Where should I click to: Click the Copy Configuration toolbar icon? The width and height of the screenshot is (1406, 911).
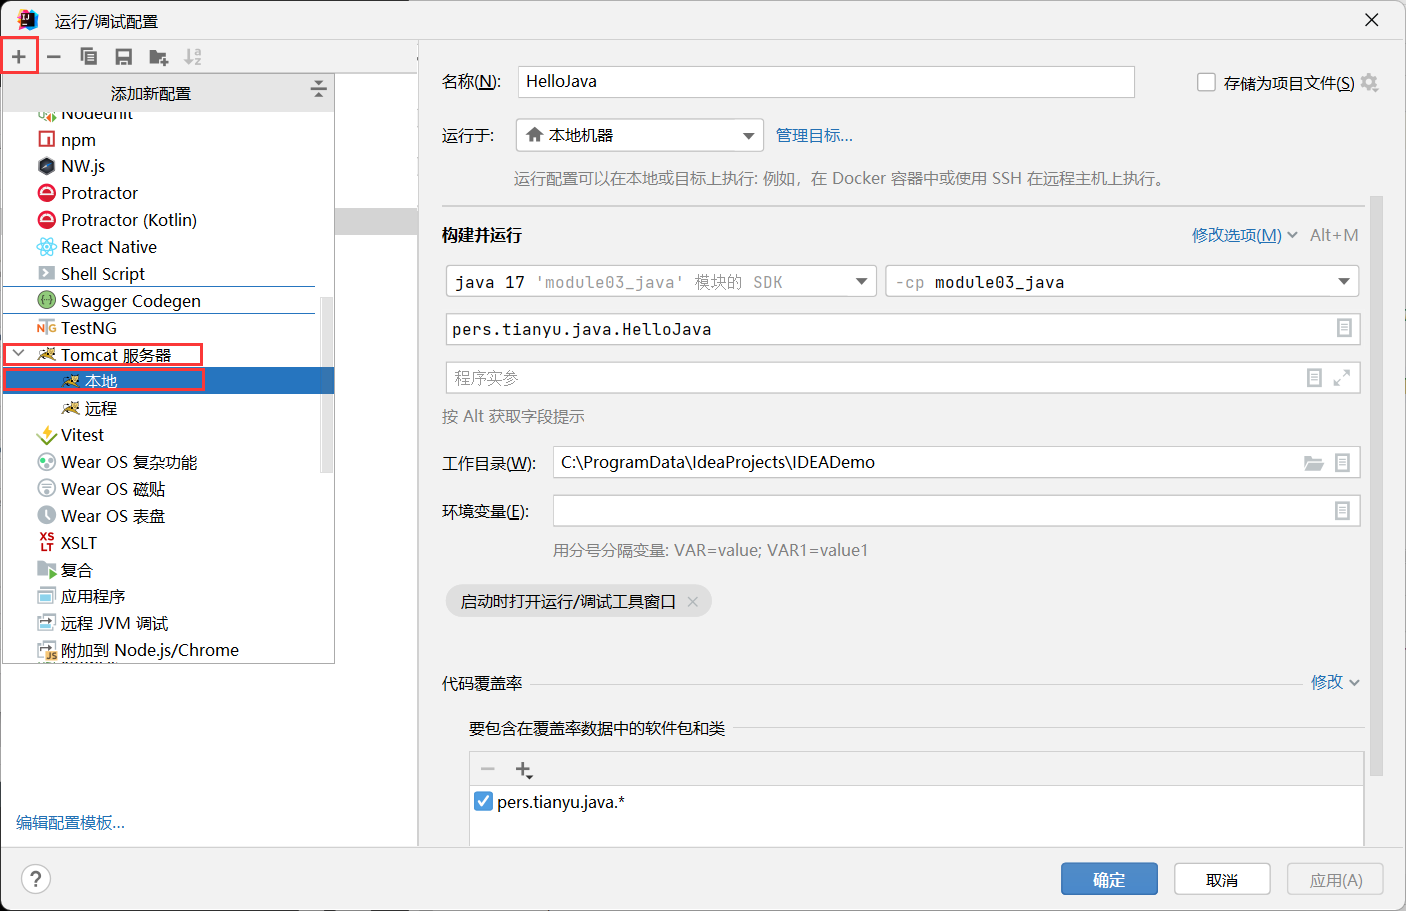tap(89, 57)
